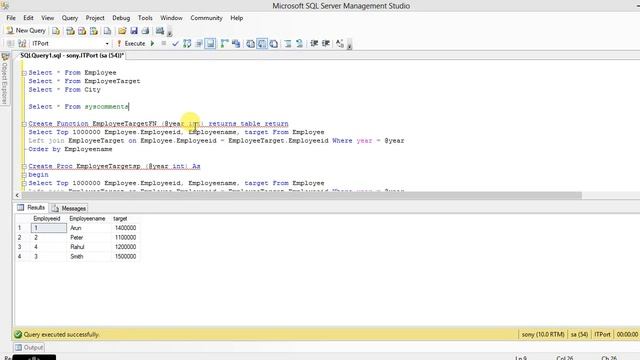
Task: Collapse the Create Function EmployeeTargetFN block
Action: pyautogui.click(x=24, y=124)
